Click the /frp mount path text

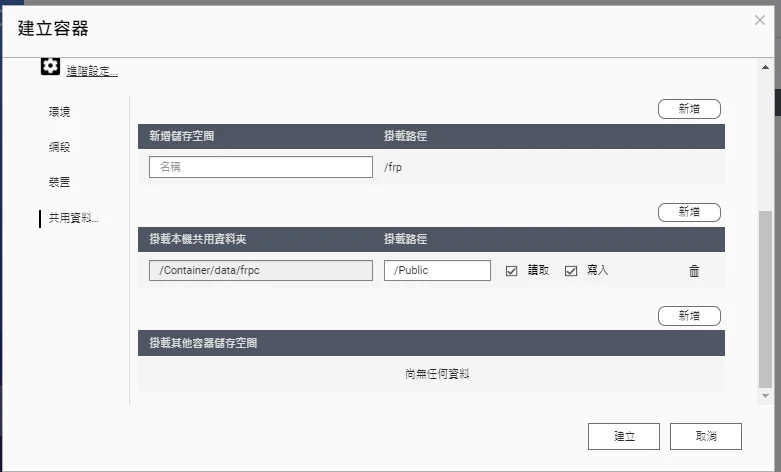pos(394,167)
